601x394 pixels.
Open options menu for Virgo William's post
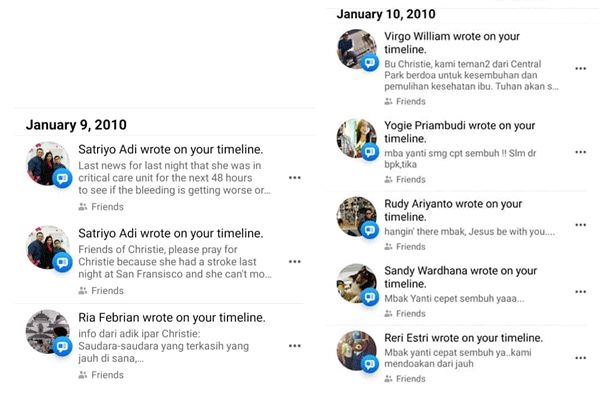(580, 69)
